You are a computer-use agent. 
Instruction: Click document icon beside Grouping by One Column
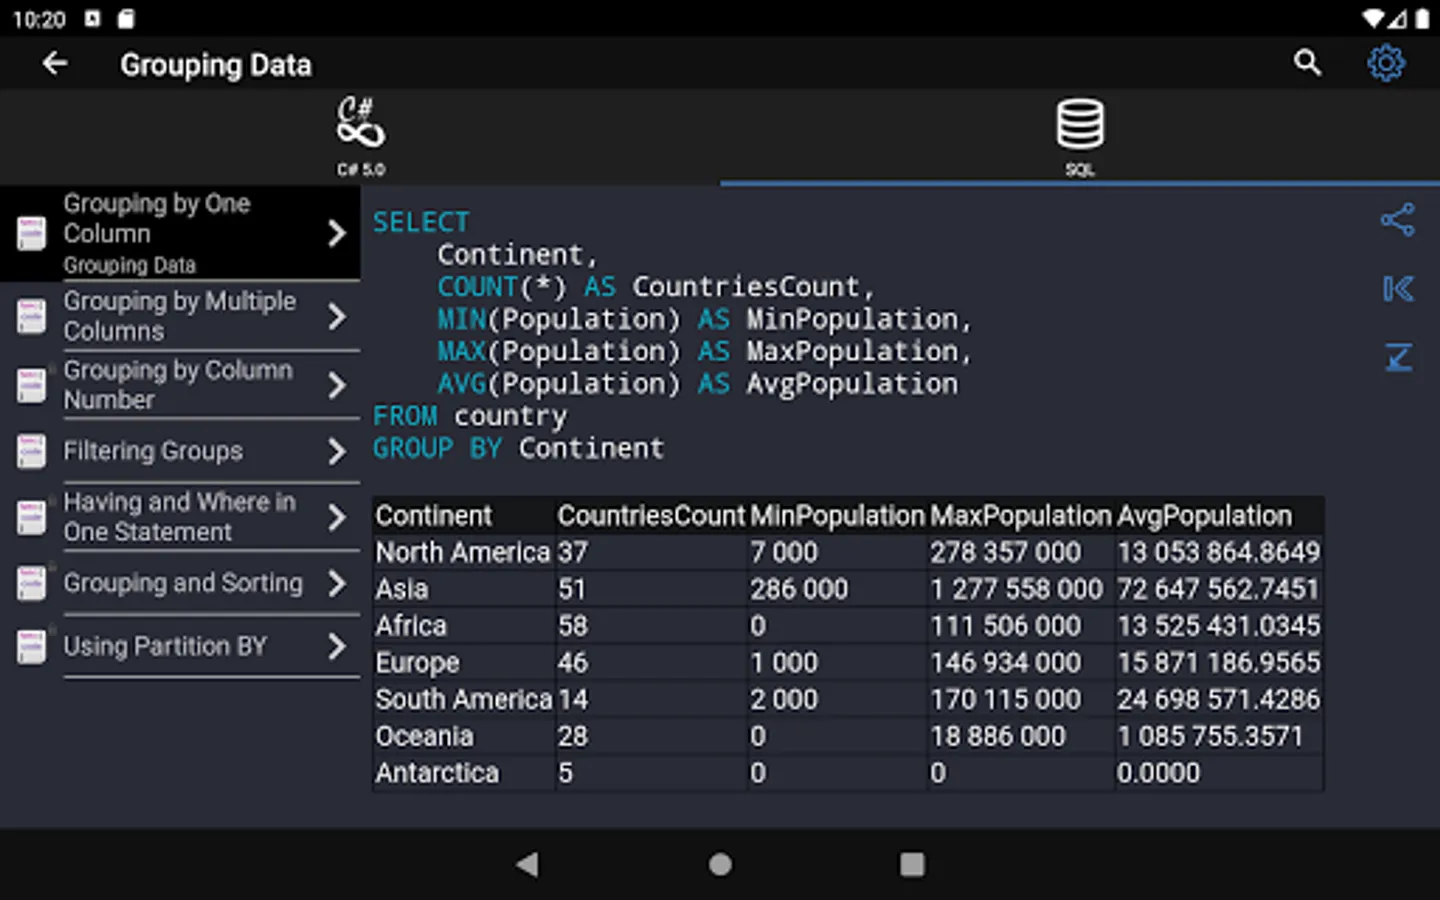coord(31,233)
